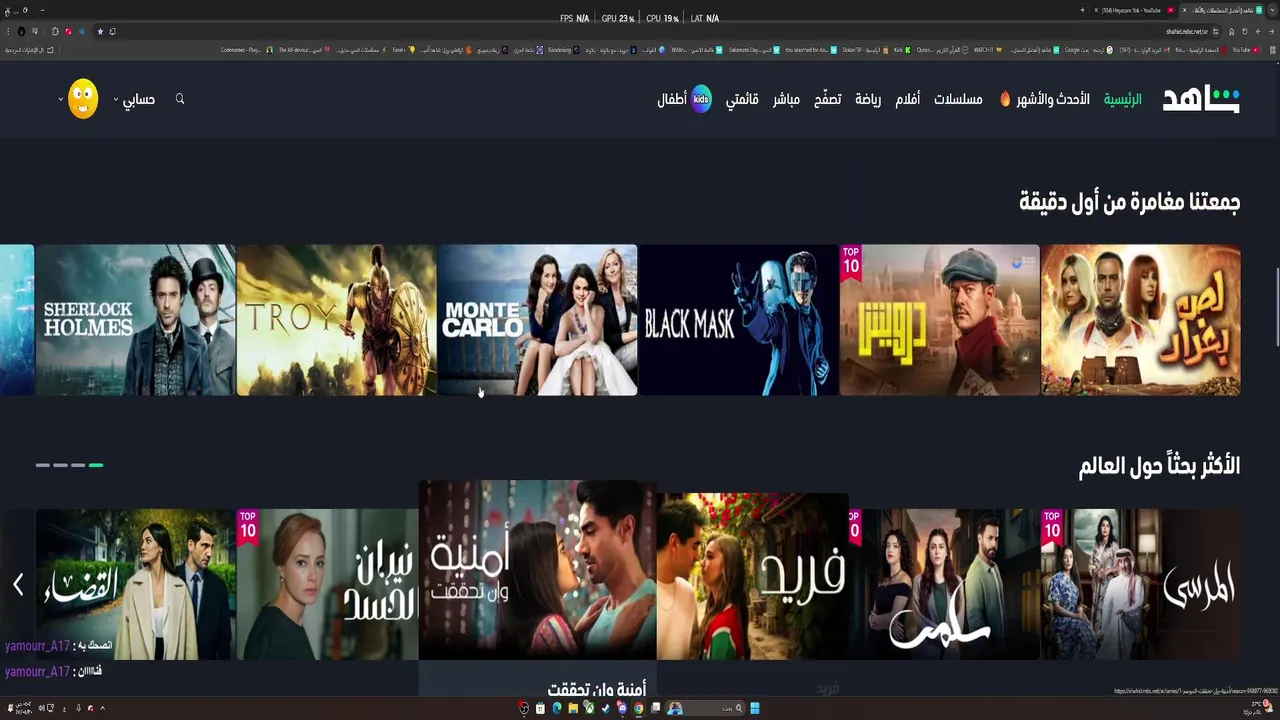
Task: Click the Shahid logo
Action: click(x=1201, y=99)
